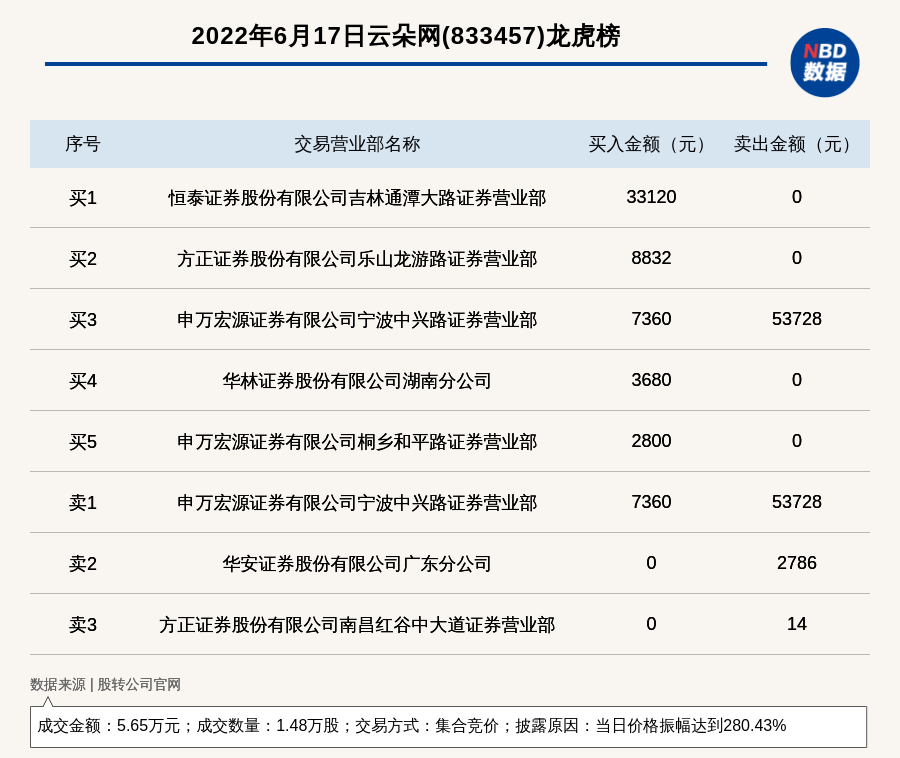Click buy amount 7360 in 卖1 row
This screenshot has width=900, height=758.
tap(651, 502)
